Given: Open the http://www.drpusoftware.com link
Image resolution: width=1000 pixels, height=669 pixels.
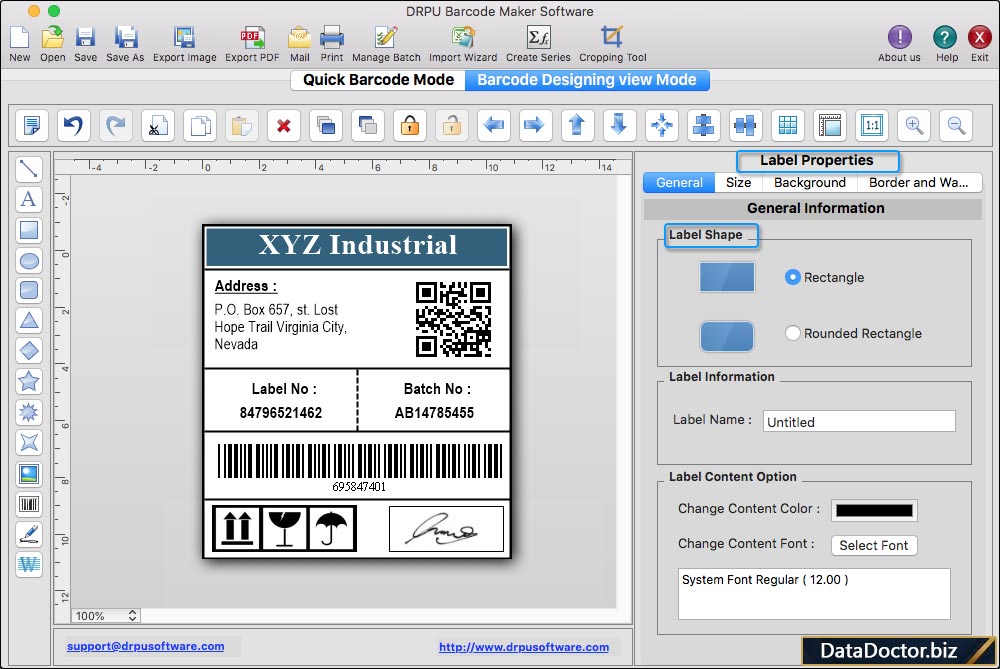Looking at the screenshot, I should pyautogui.click(x=524, y=647).
